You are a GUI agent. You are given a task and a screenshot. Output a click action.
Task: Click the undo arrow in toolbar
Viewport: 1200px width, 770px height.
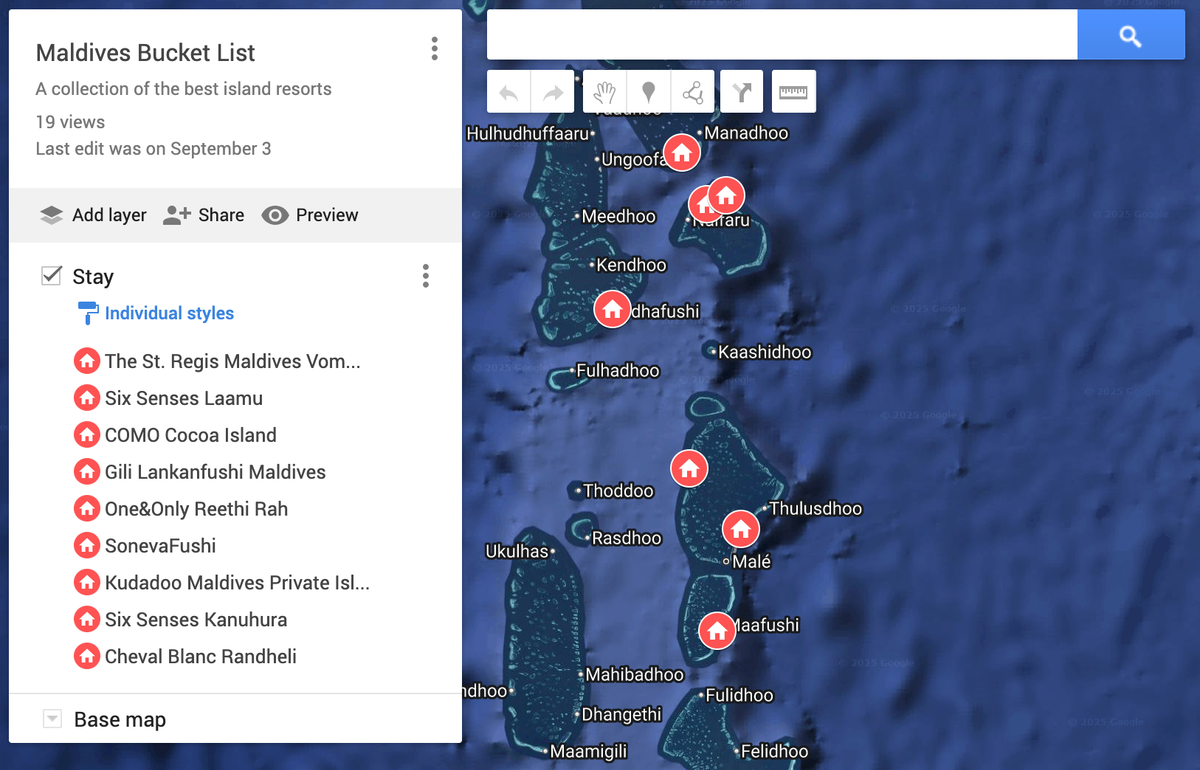(509, 92)
